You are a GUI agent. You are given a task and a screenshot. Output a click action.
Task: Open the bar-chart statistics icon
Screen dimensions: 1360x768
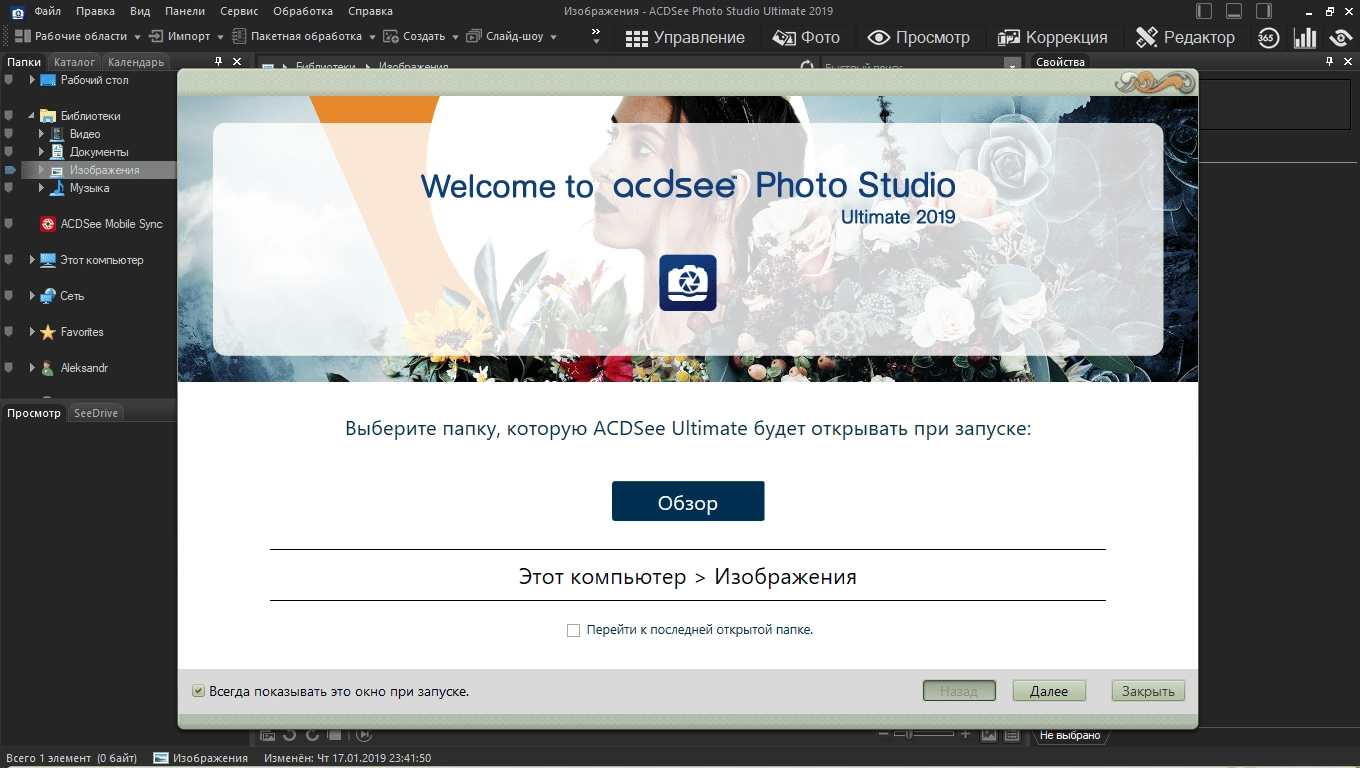point(1305,38)
